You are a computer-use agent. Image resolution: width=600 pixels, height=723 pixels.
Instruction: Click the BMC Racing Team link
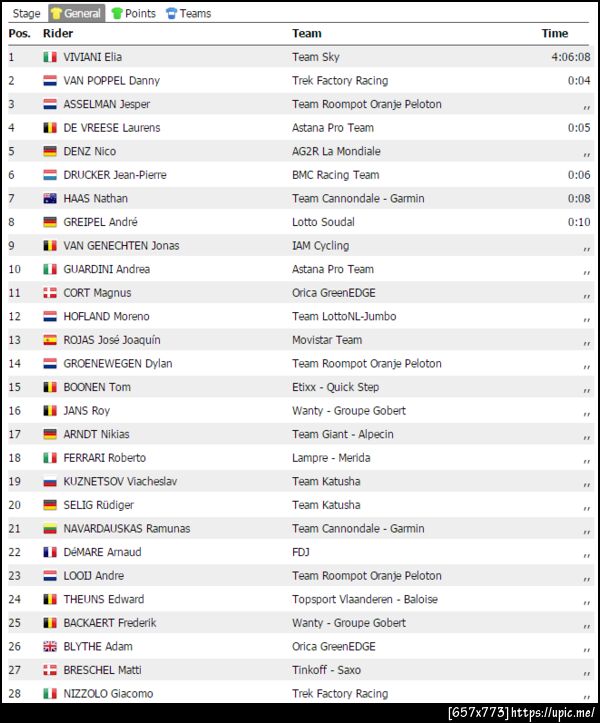(335, 175)
